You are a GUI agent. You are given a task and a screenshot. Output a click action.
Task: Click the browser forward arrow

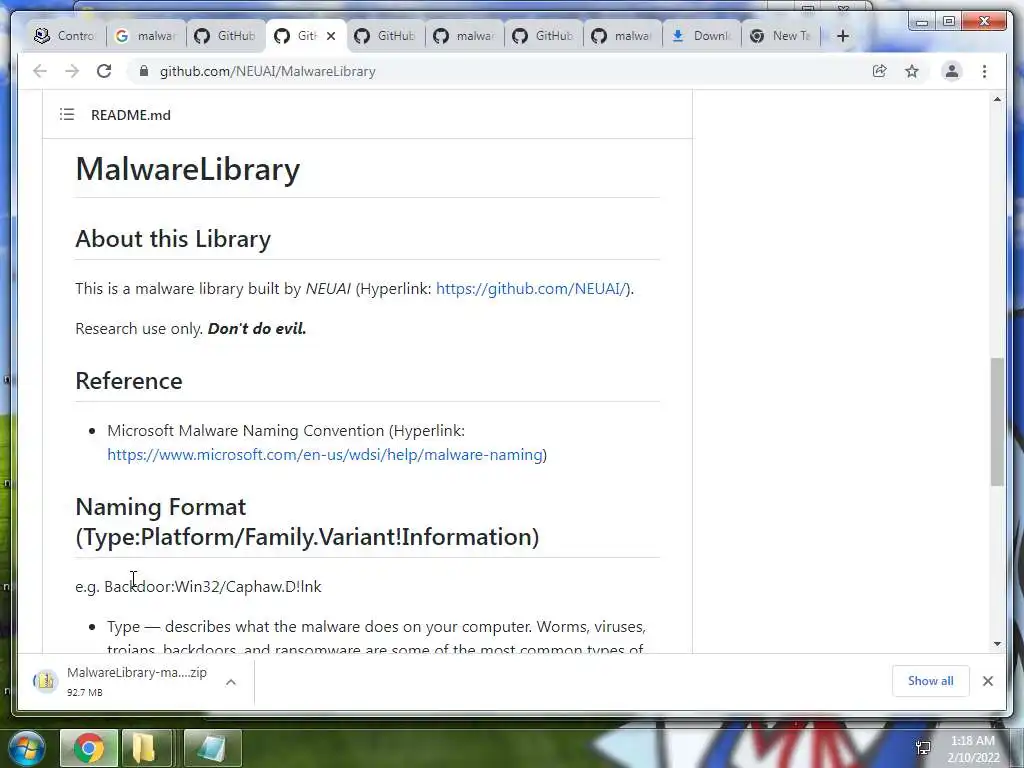pyautogui.click(x=72, y=71)
